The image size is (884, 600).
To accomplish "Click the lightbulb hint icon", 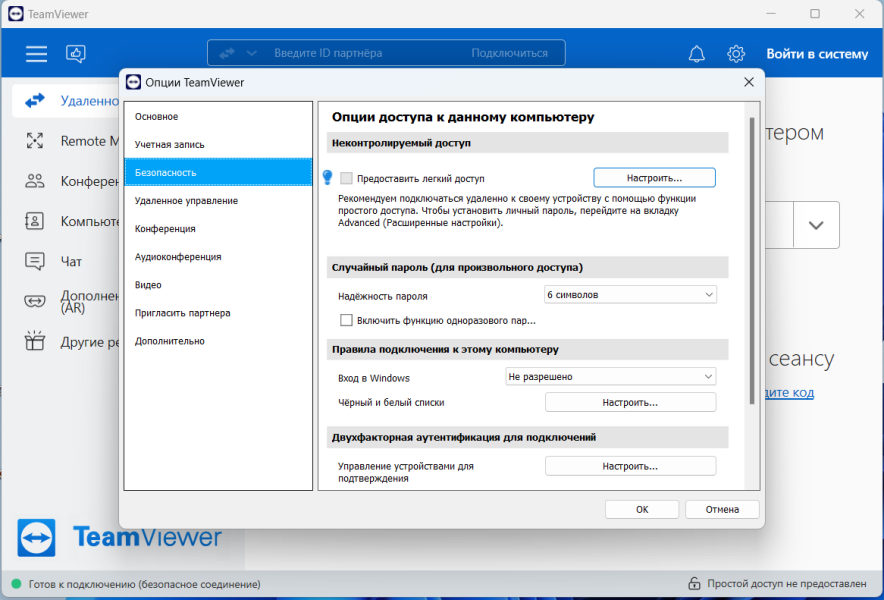I will (x=328, y=178).
